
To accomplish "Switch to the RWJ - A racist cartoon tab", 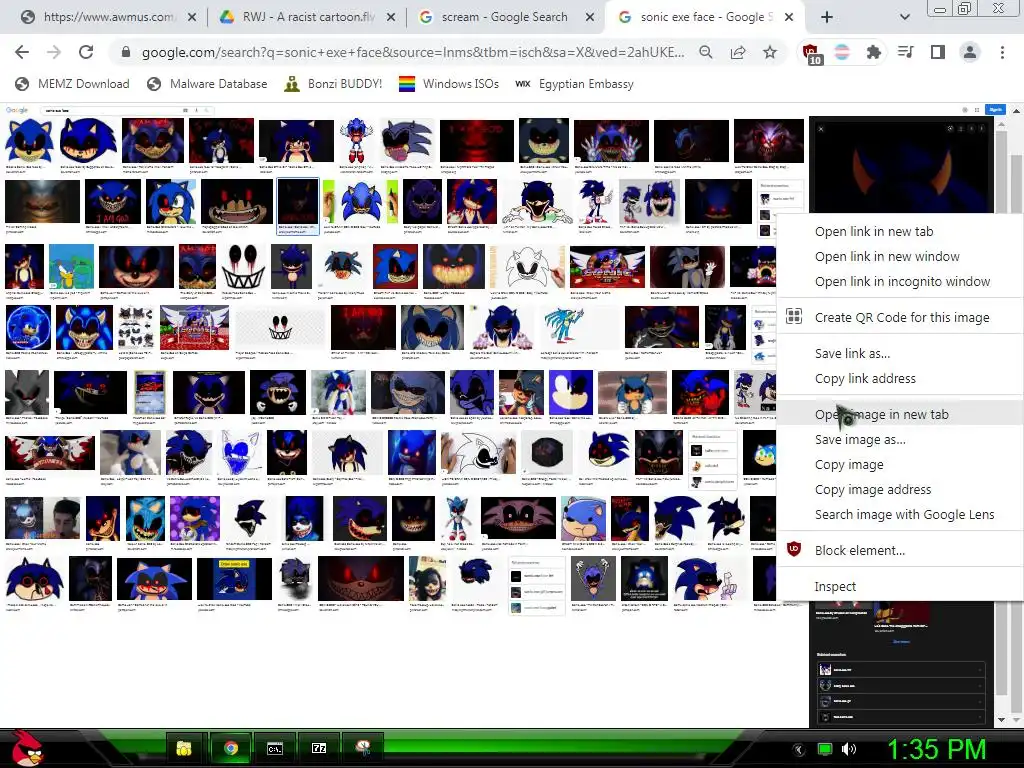I will [306, 18].
